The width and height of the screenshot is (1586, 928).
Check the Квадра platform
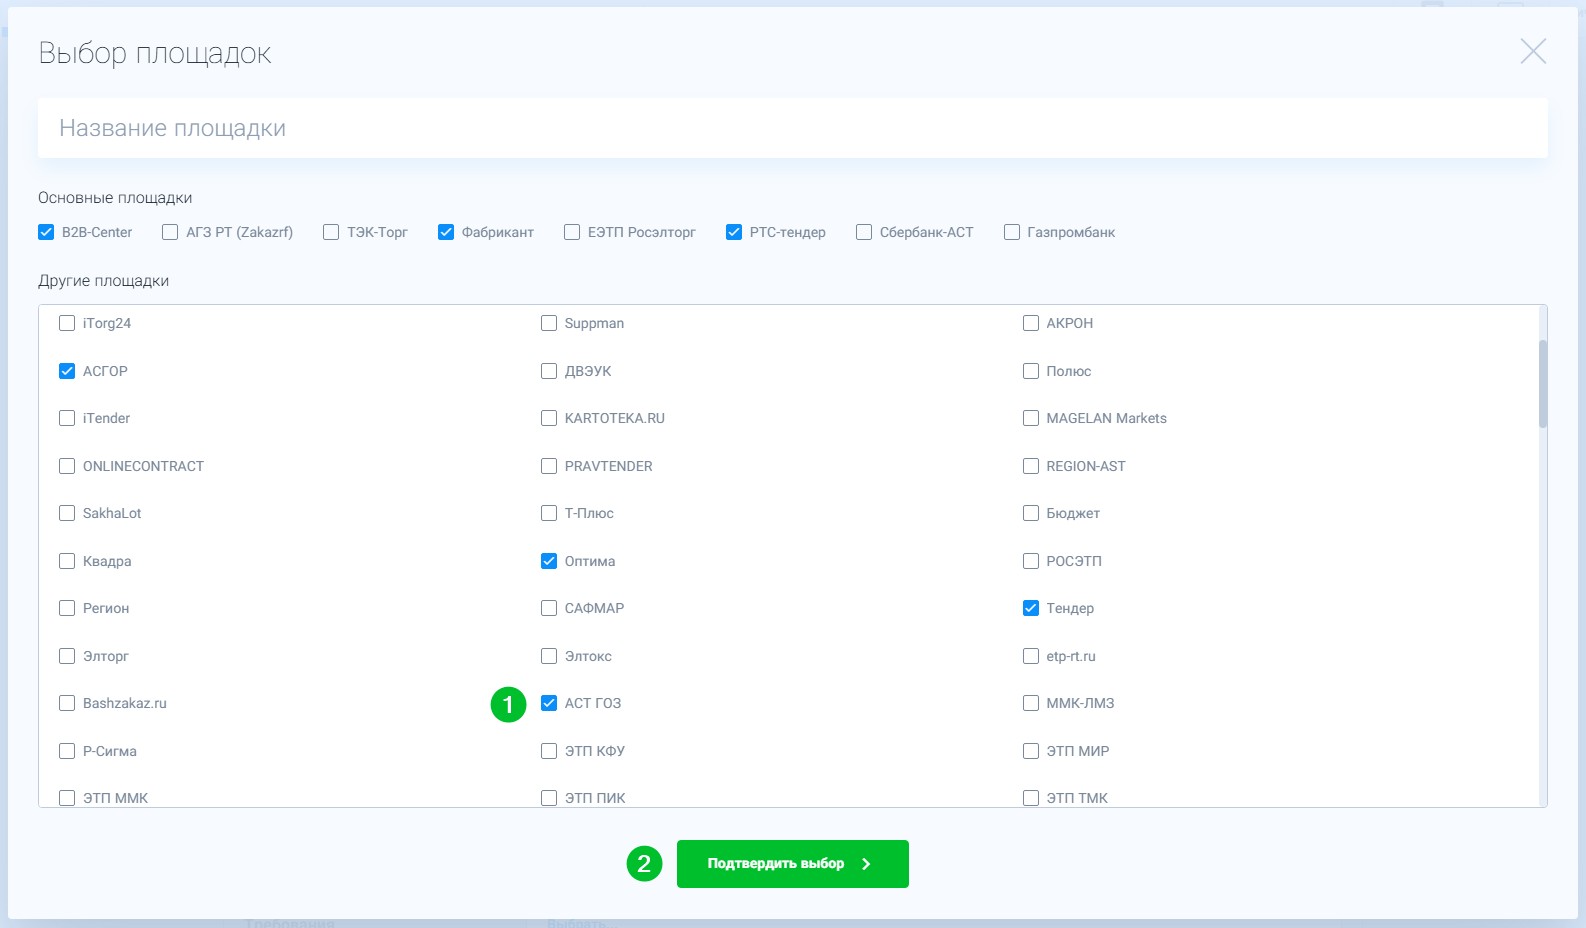[67, 561]
